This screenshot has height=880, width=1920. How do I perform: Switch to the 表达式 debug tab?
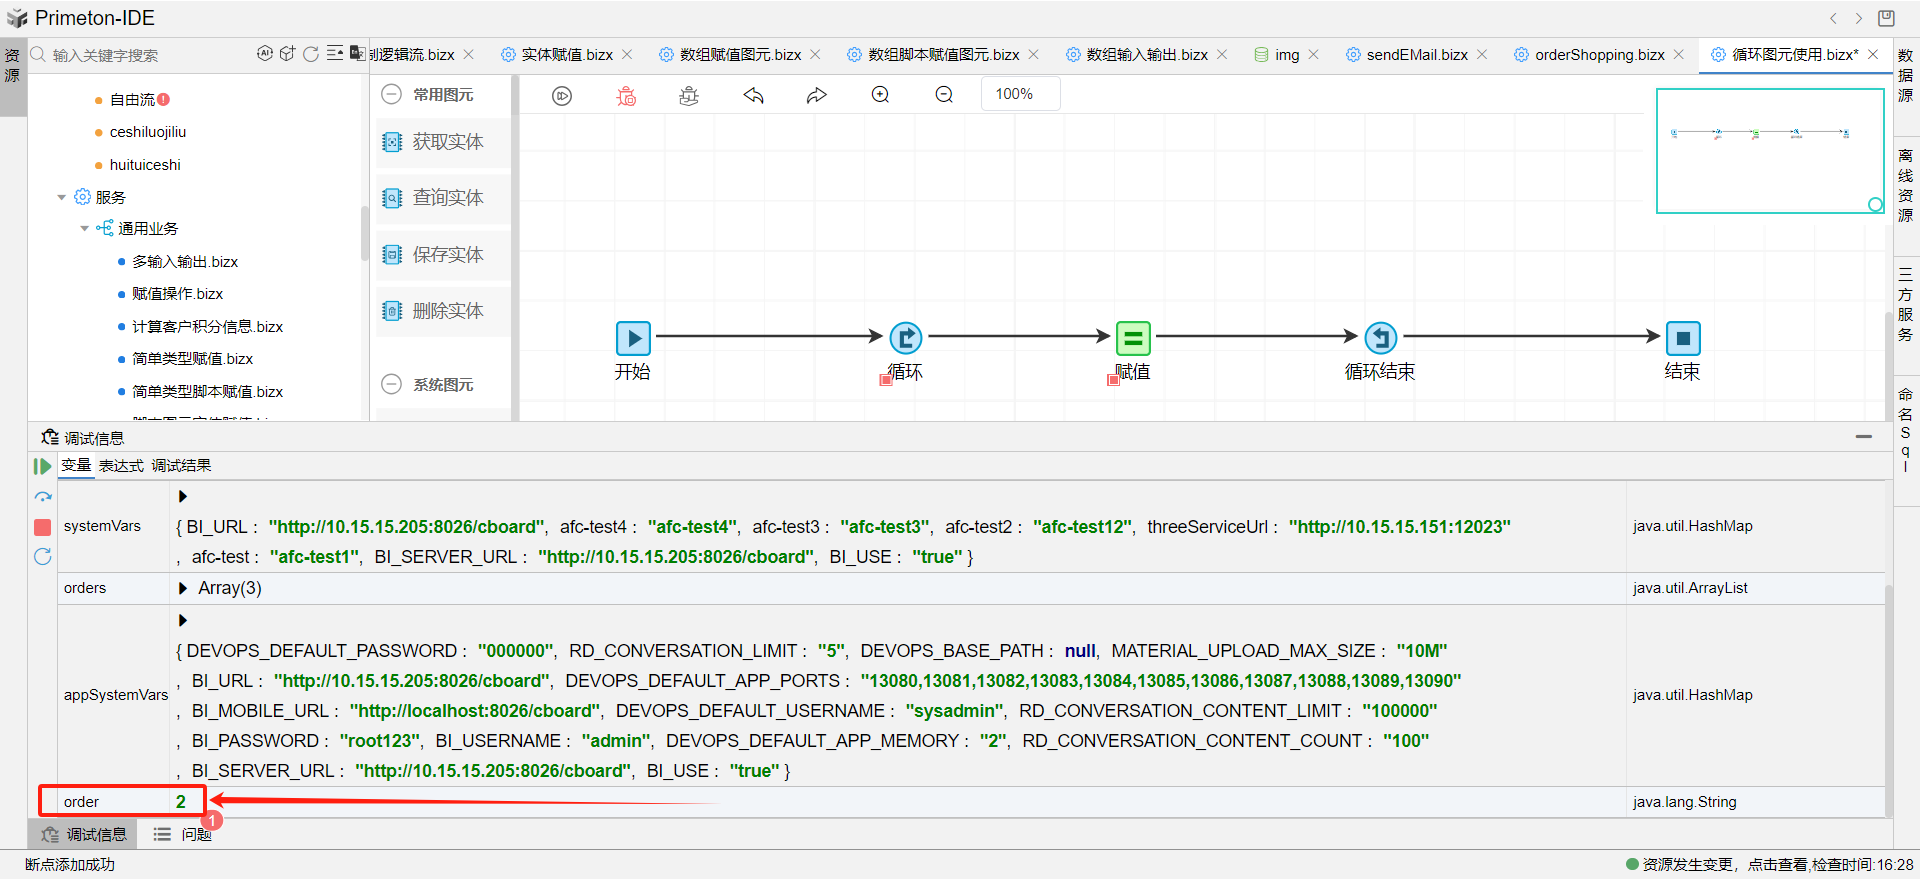tap(121, 466)
